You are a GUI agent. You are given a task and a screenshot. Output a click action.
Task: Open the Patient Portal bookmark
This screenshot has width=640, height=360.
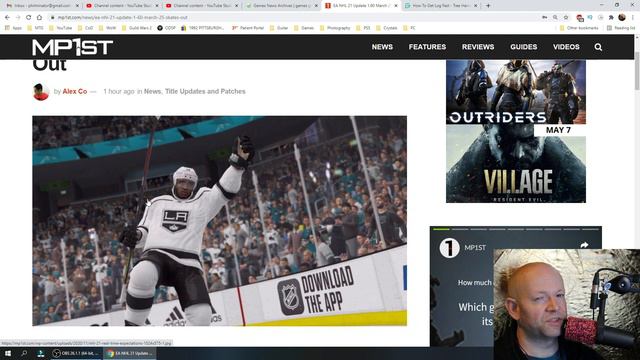click(x=248, y=28)
